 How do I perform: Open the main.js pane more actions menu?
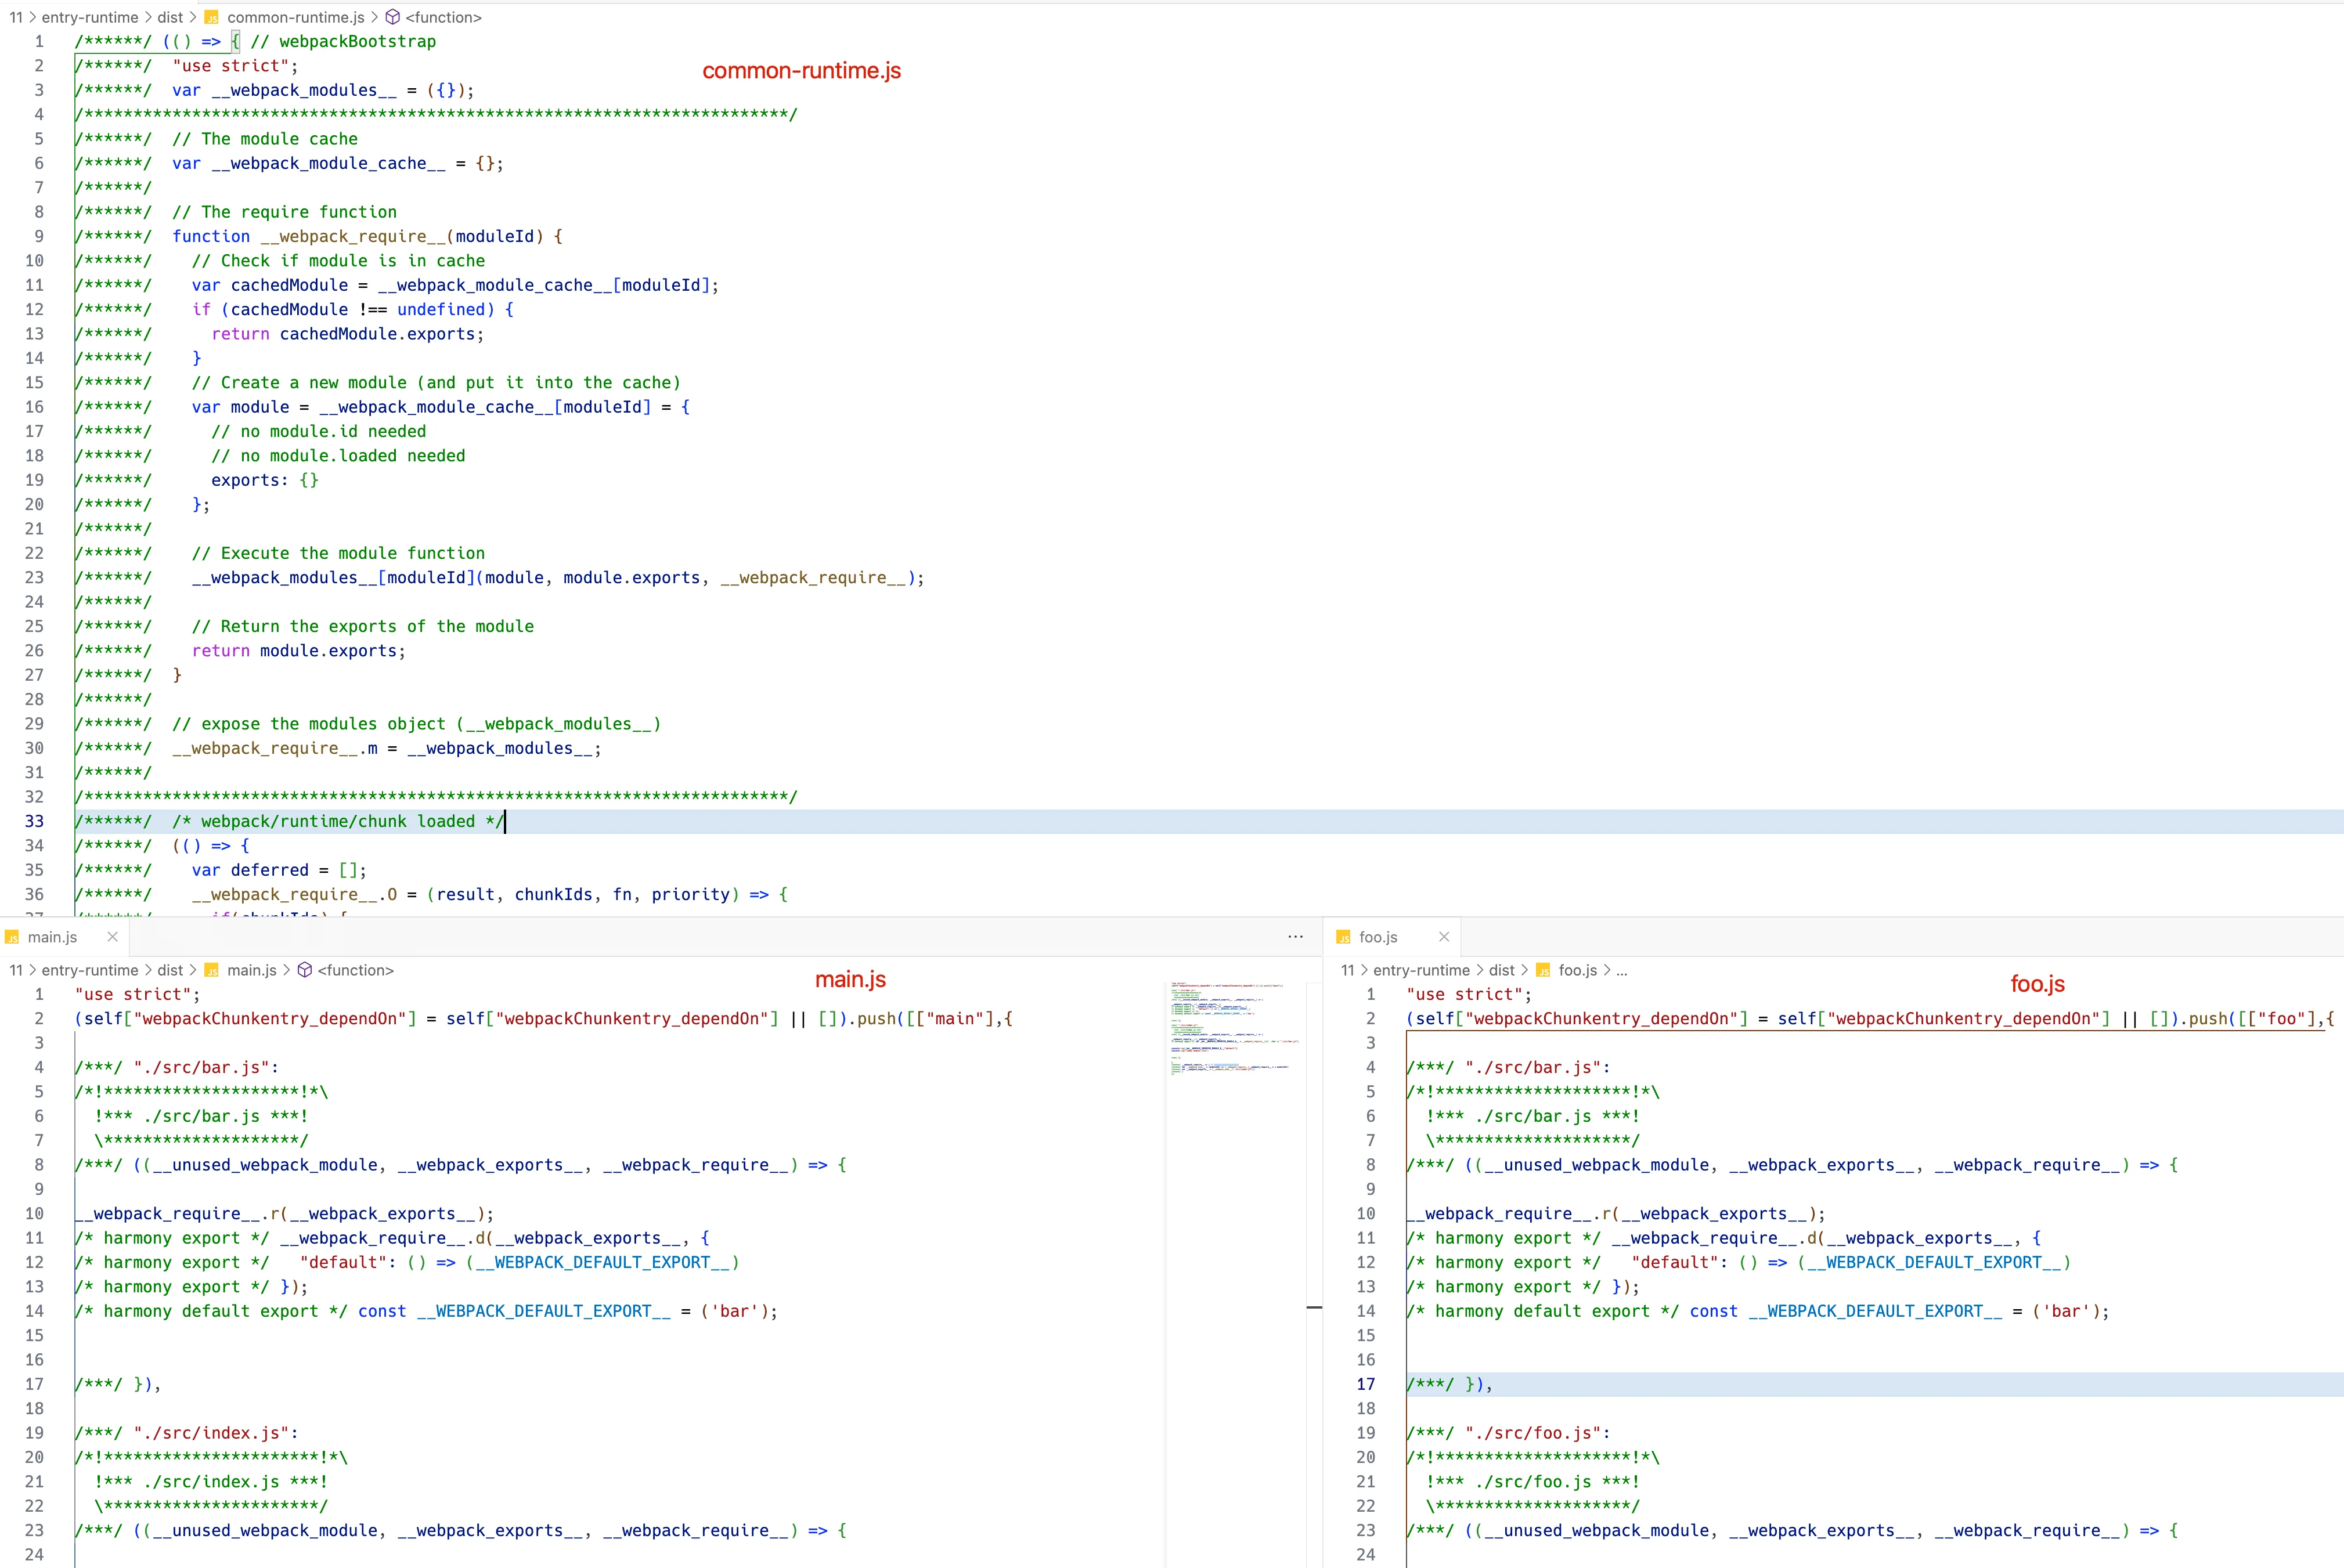click(x=1295, y=937)
